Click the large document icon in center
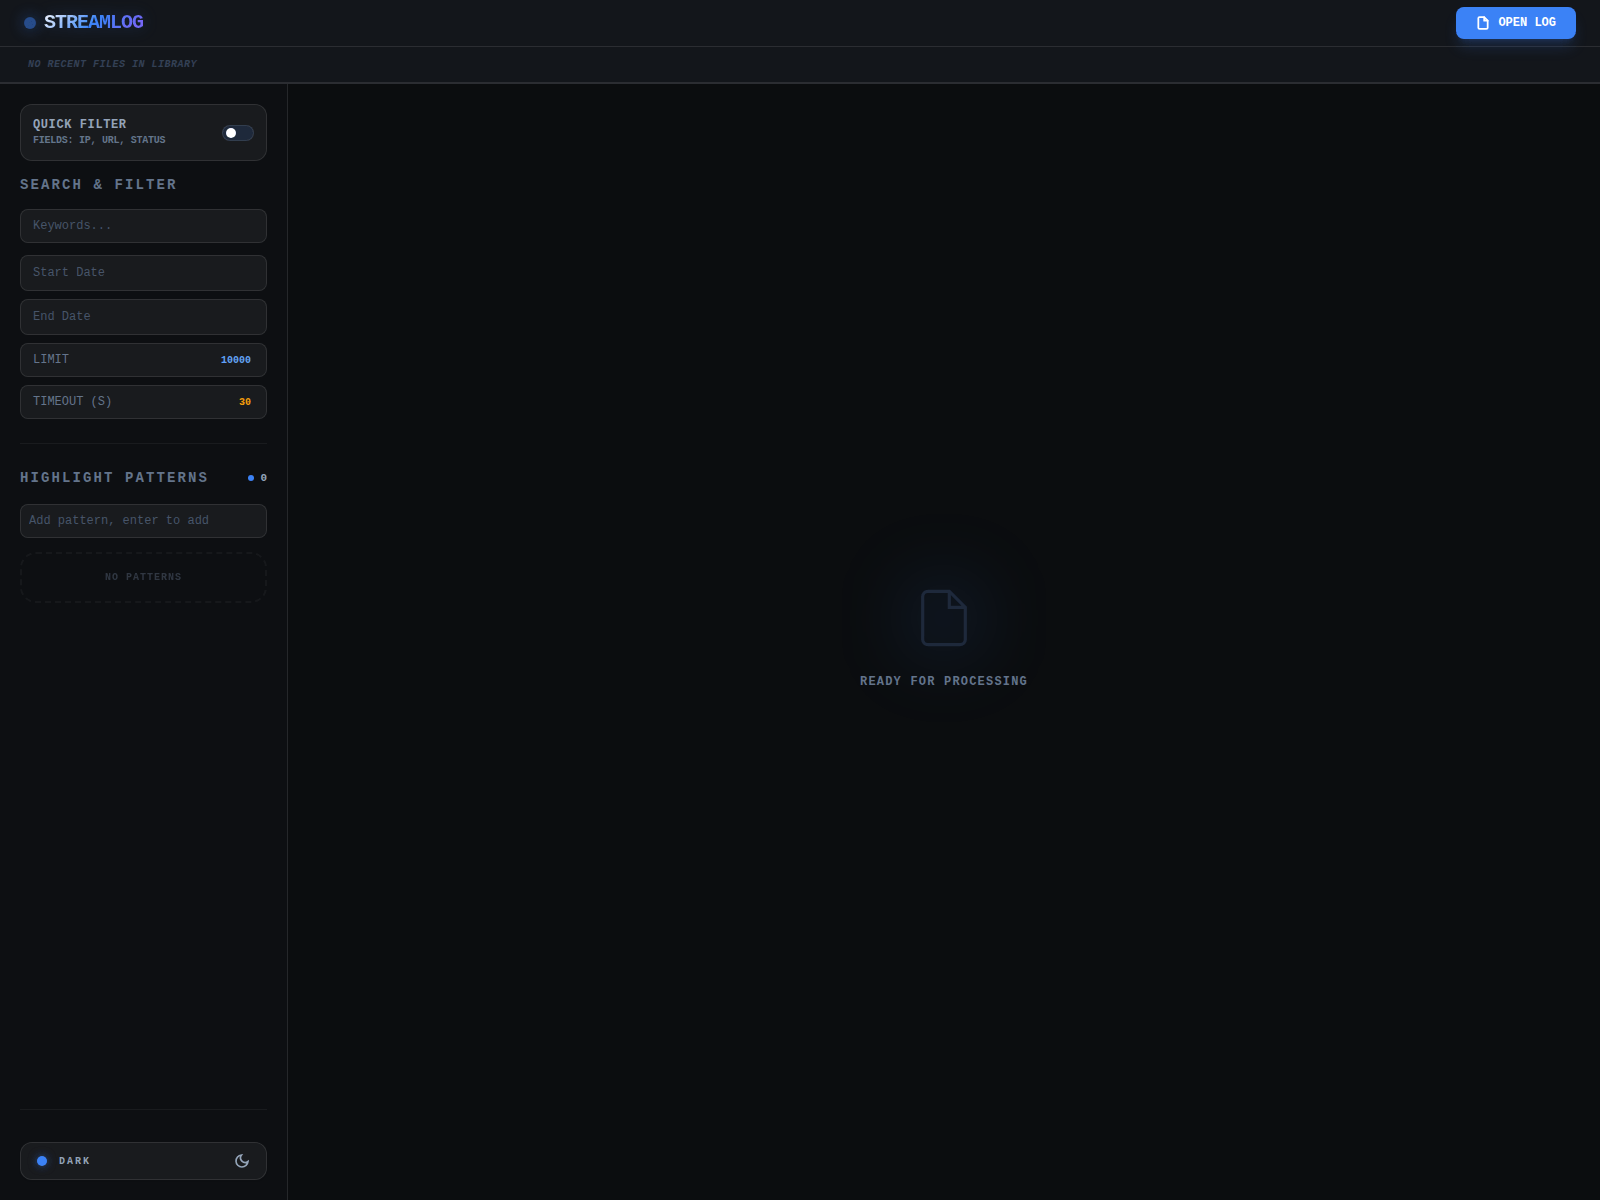Viewport: 1600px width, 1200px height. pos(943,618)
